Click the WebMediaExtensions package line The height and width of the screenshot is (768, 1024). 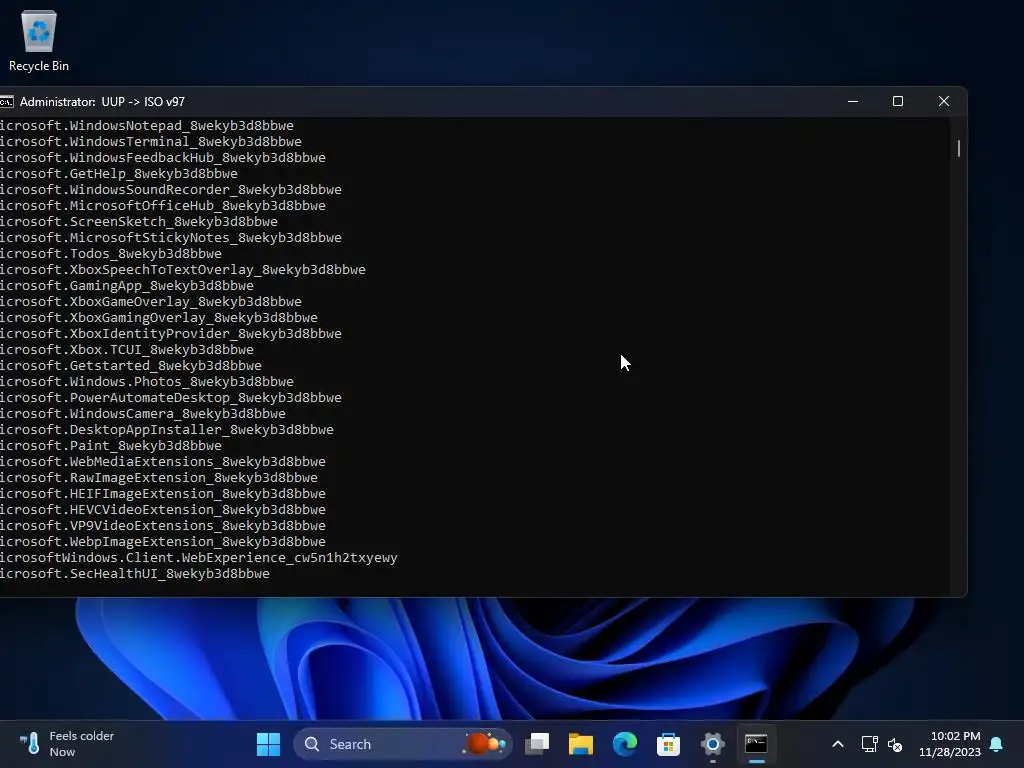(x=163, y=462)
